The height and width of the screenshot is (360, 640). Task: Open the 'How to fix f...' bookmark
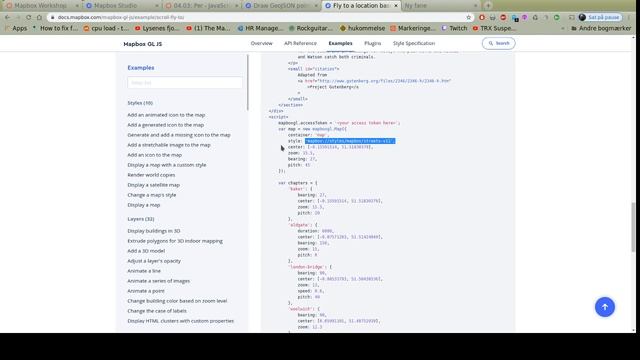55,28
